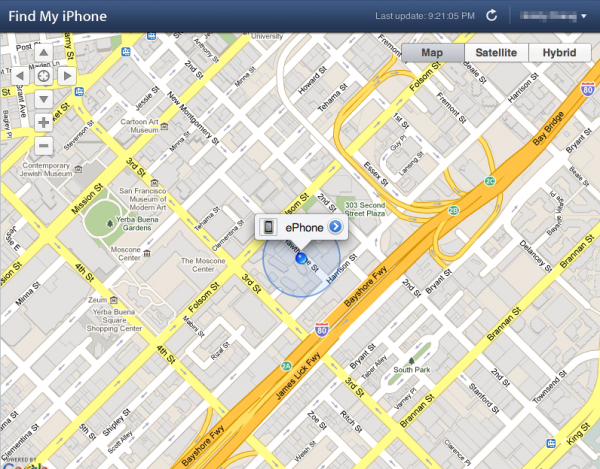The width and height of the screenshot is (600, 469).
Task: Click the Google logo link
Action: pos(24,466)
